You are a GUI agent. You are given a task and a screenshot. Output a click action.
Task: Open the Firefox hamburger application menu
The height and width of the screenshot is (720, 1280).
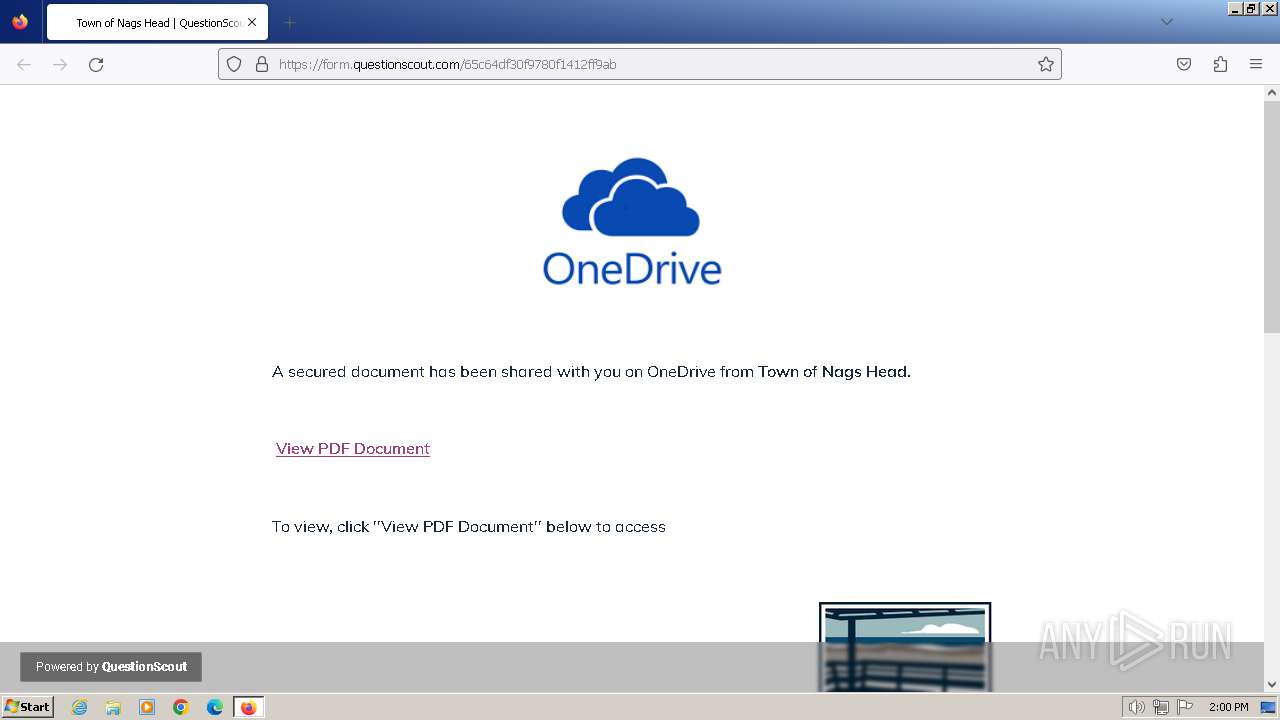coord(1256,64)
